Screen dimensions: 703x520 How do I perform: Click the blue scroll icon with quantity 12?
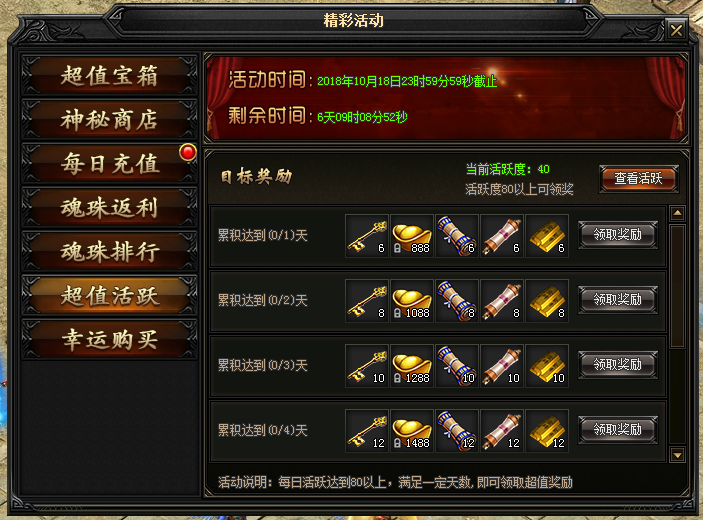click(x=457, y=431)
